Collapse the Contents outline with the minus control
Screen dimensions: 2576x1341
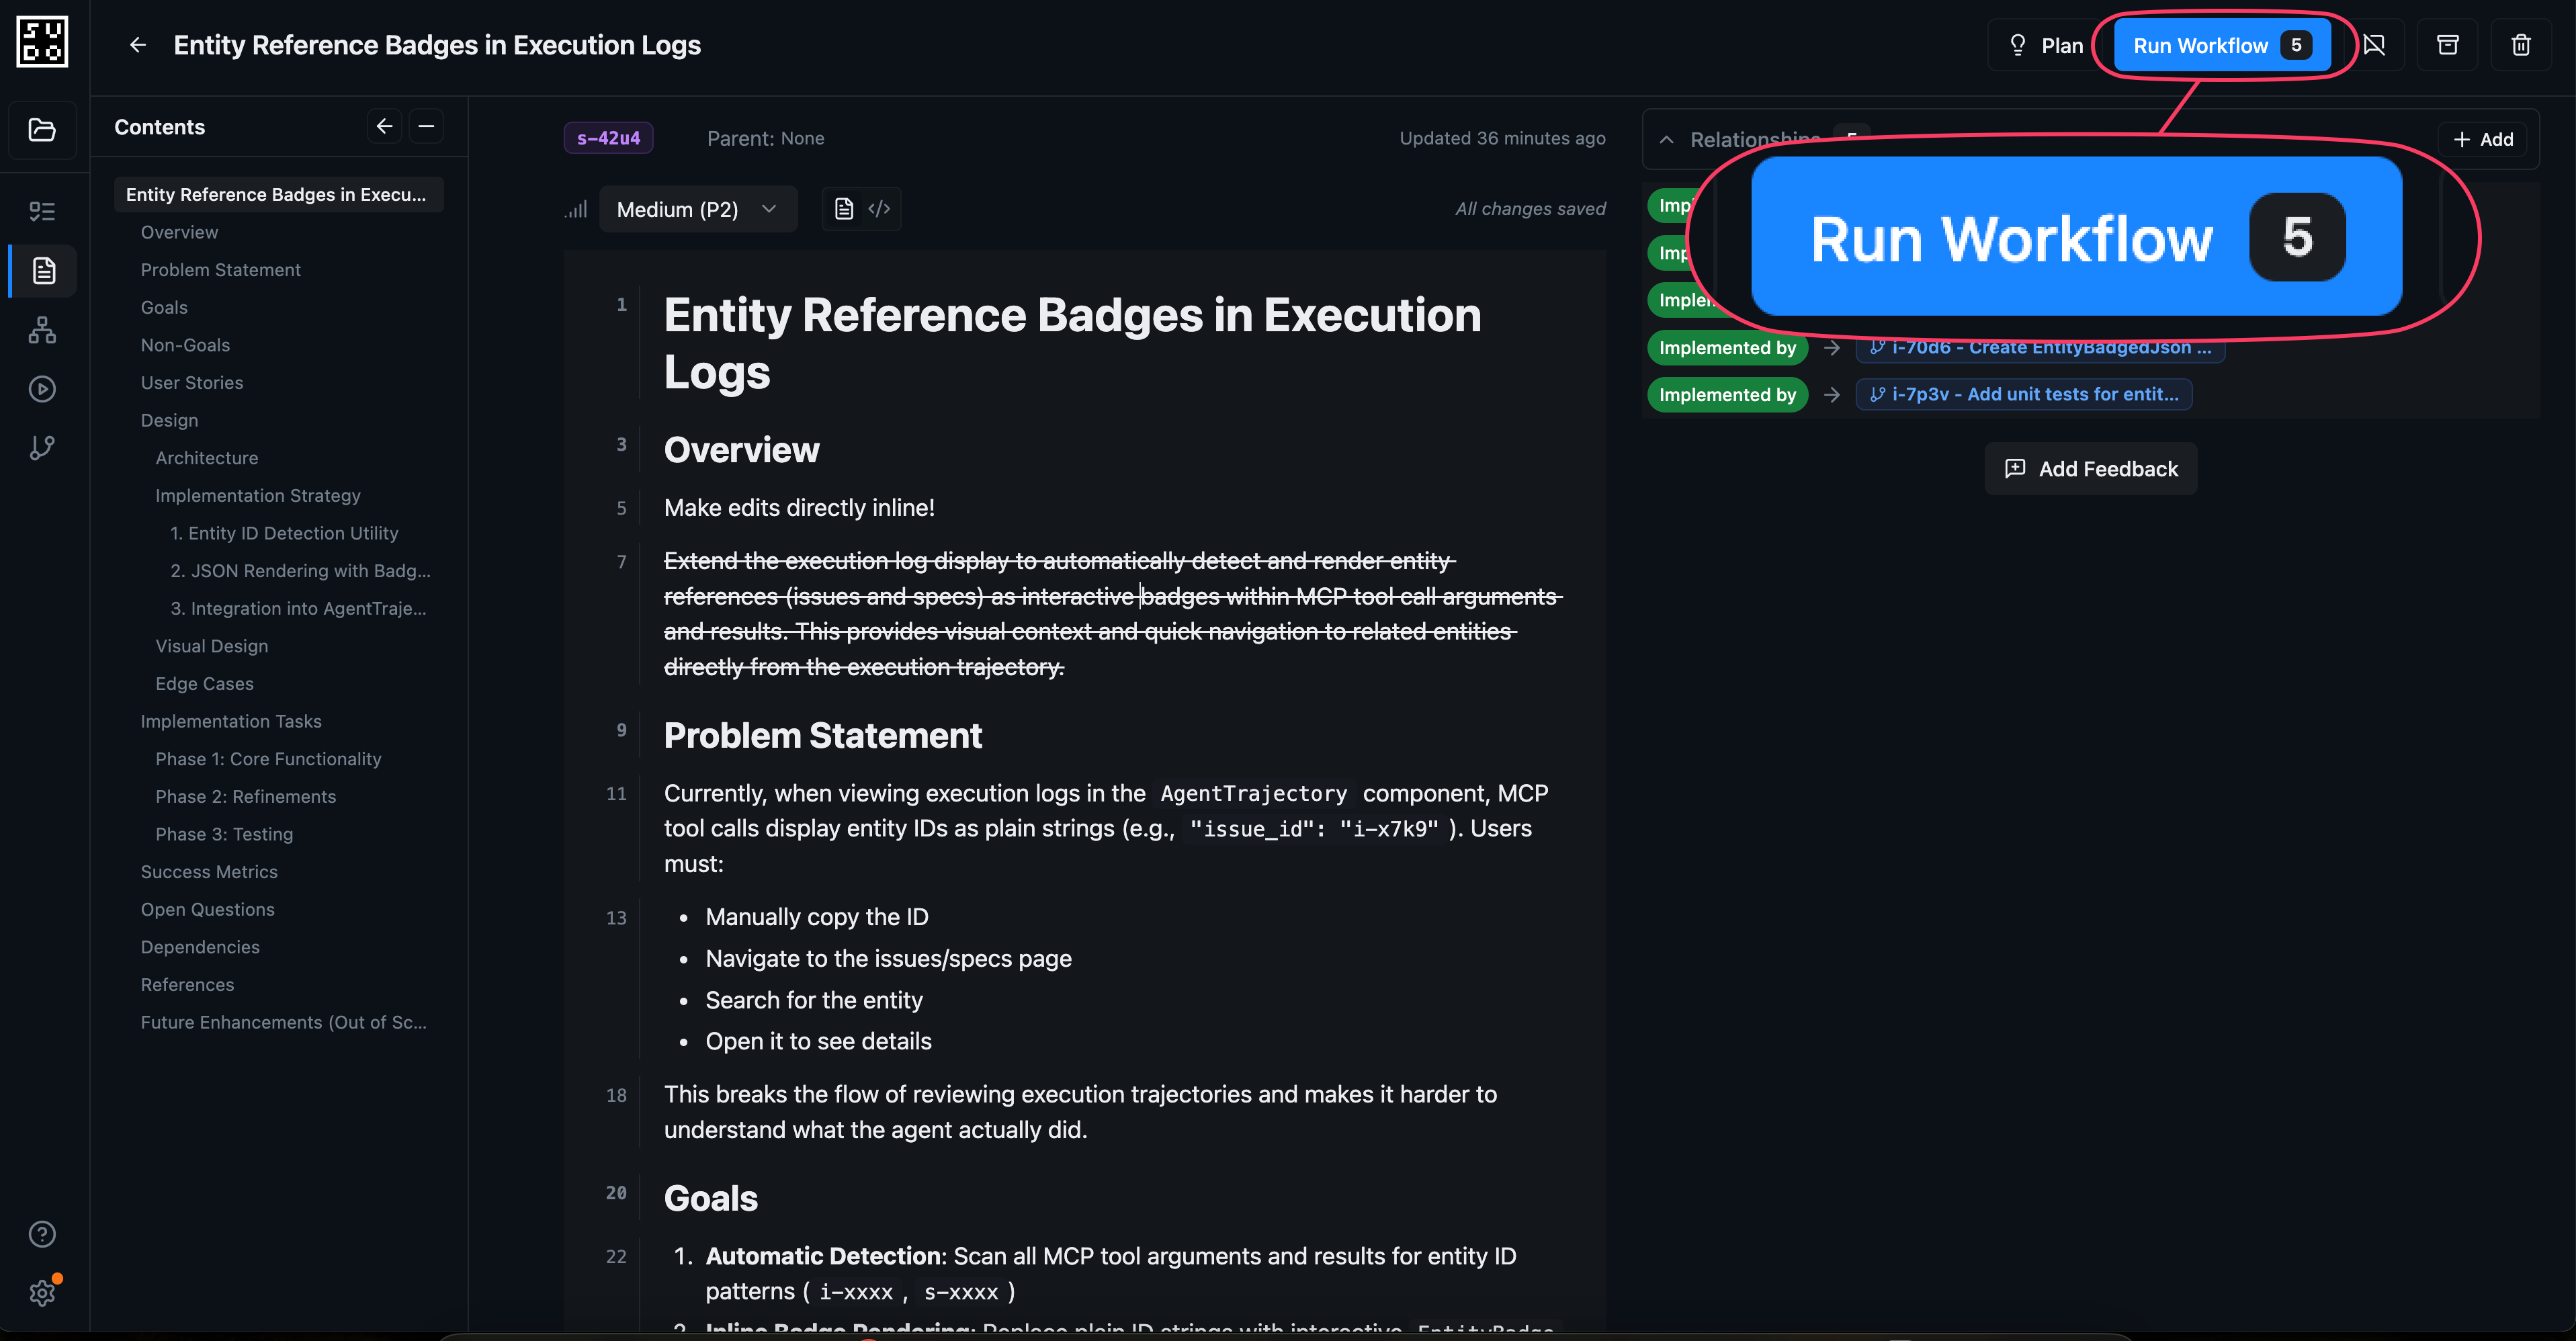[426, 126]
